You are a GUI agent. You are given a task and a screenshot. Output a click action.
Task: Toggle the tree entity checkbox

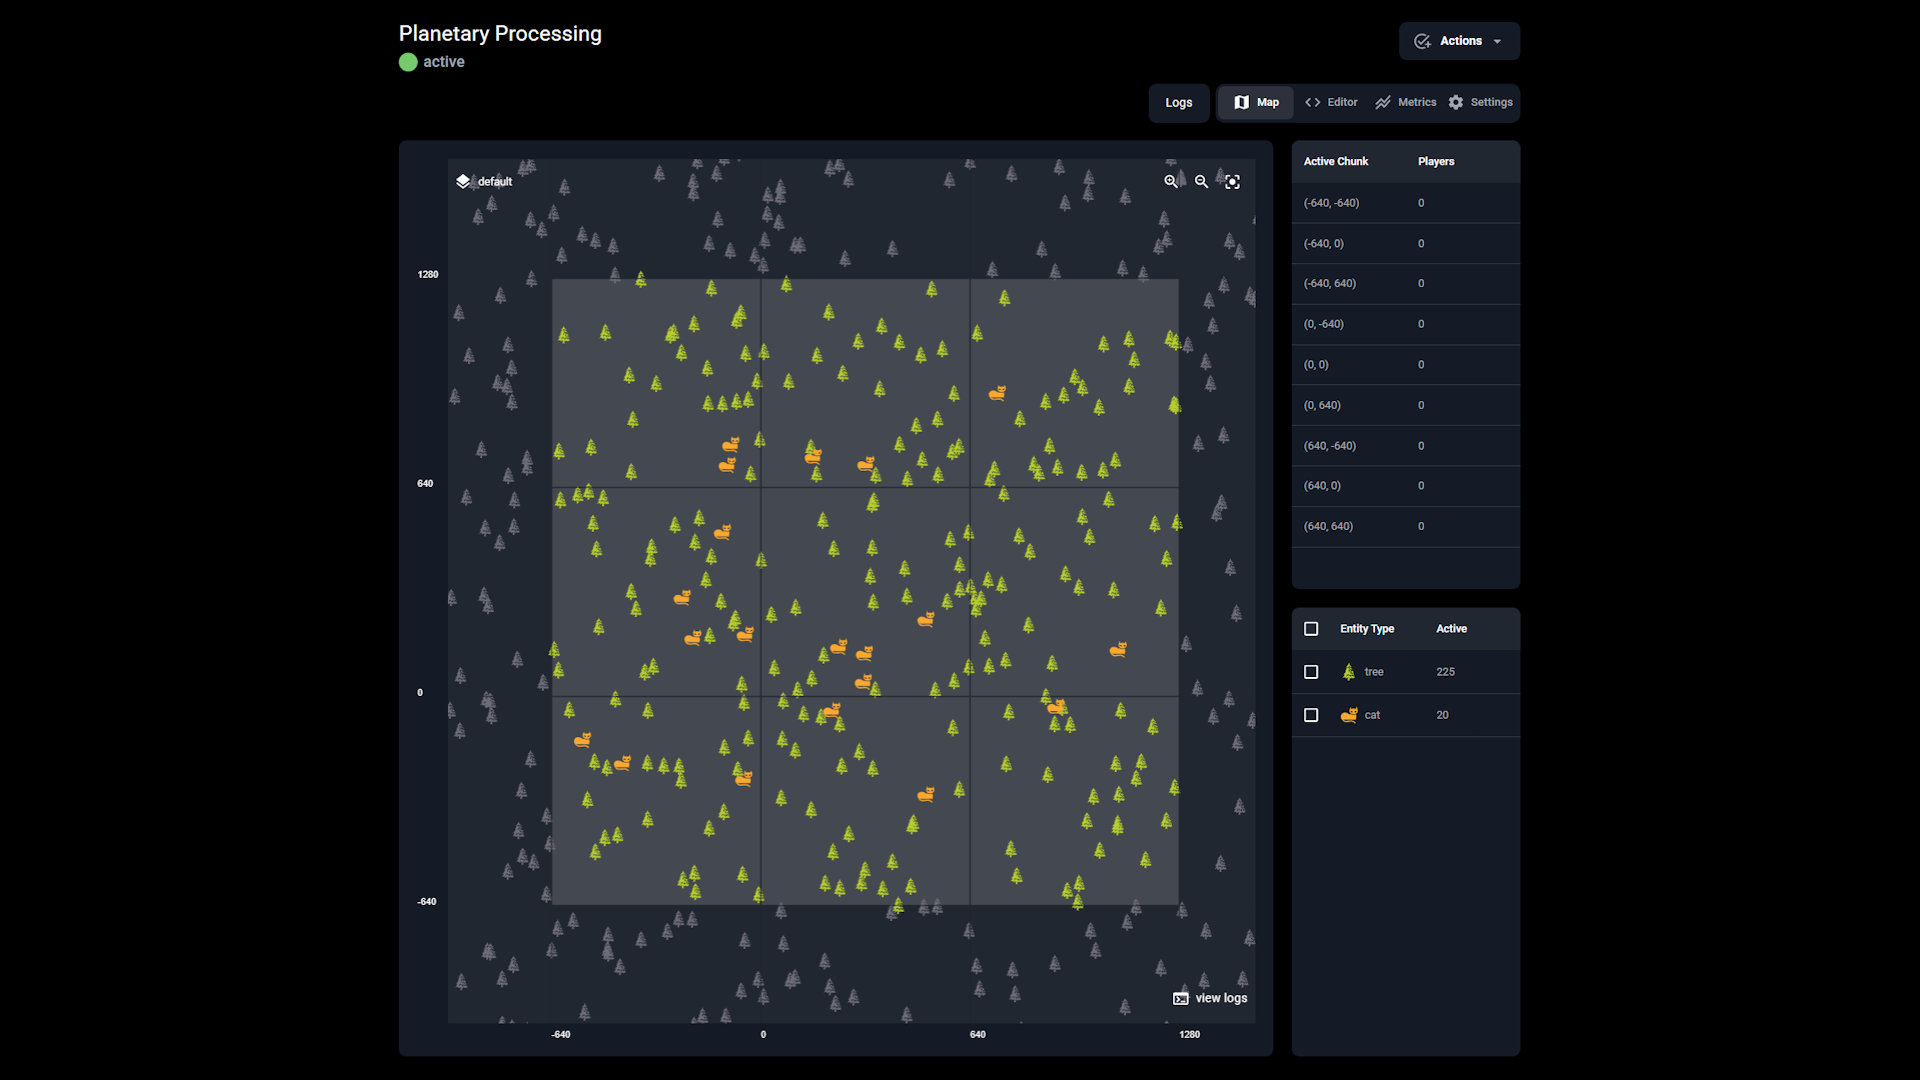click(x=1311, y=672)
